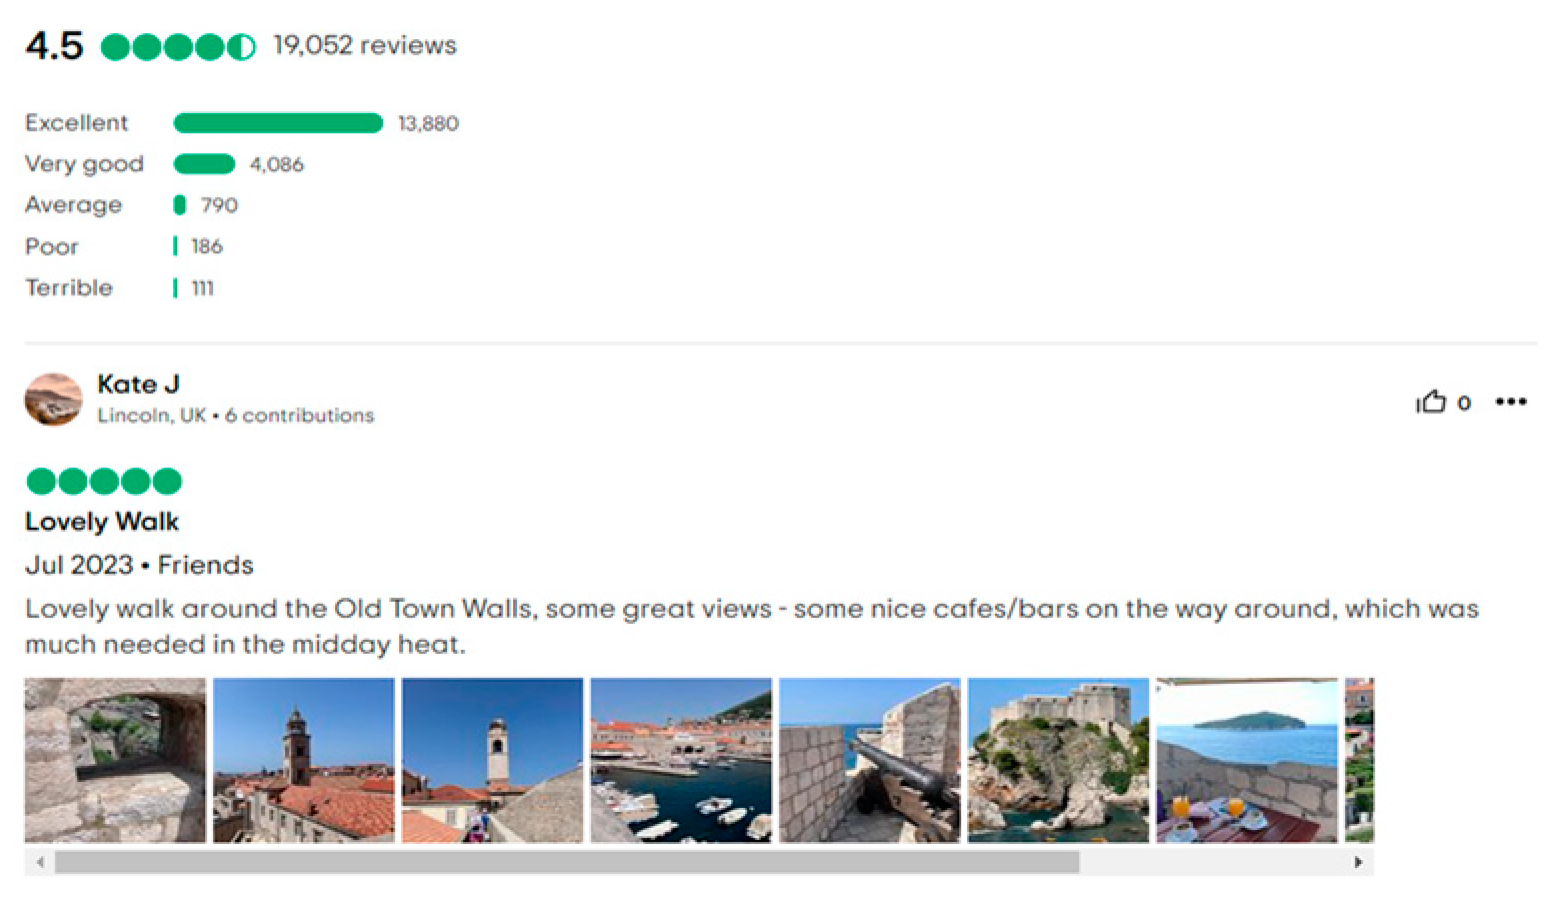Screen dimensions: 1565x903
Task: Filter reviews by Average rating
Action: 73,205
